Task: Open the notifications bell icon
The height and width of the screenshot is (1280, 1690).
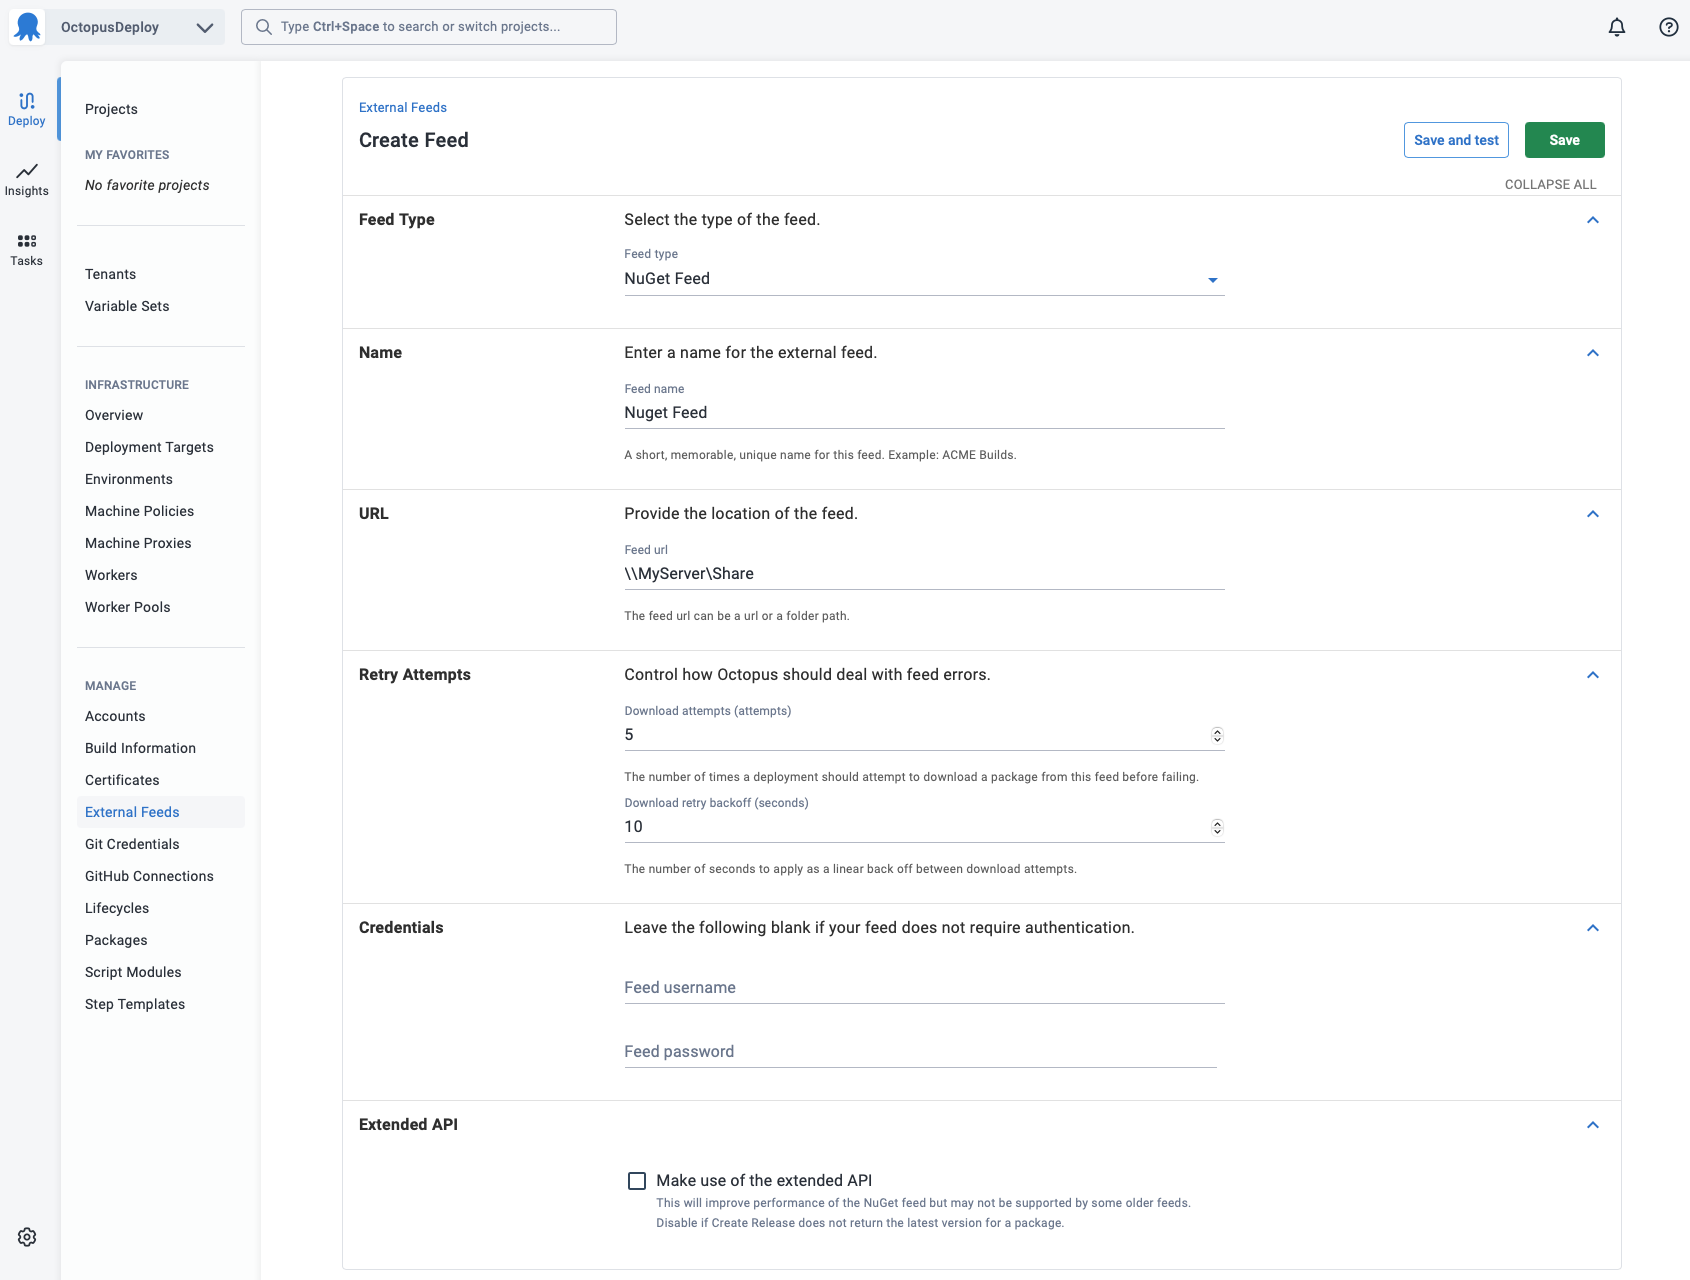Action: coord(1617,27)
